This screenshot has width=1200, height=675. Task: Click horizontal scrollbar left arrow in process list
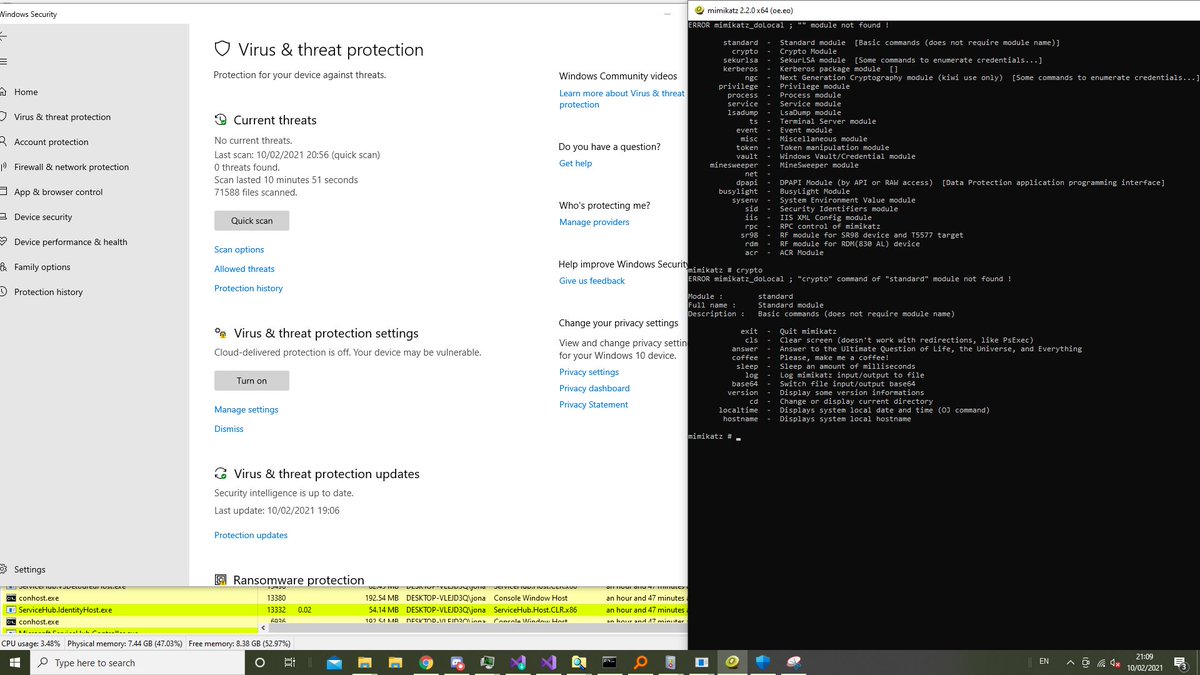pos(265,629)
